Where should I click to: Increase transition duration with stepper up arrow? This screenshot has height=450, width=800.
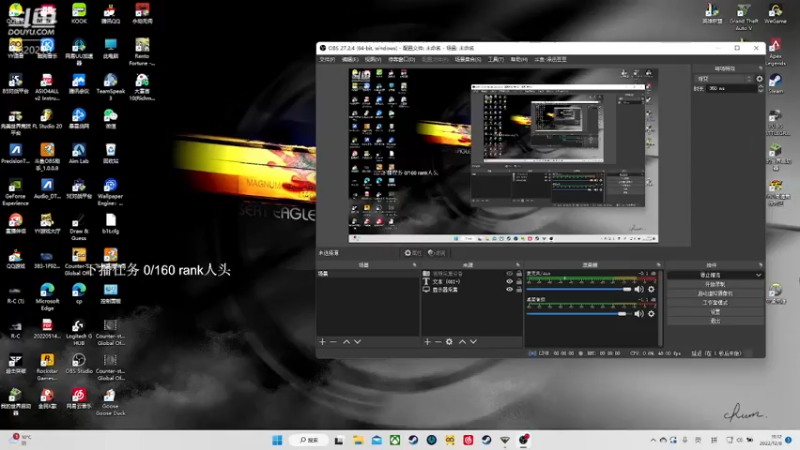[x=761, y=86]
